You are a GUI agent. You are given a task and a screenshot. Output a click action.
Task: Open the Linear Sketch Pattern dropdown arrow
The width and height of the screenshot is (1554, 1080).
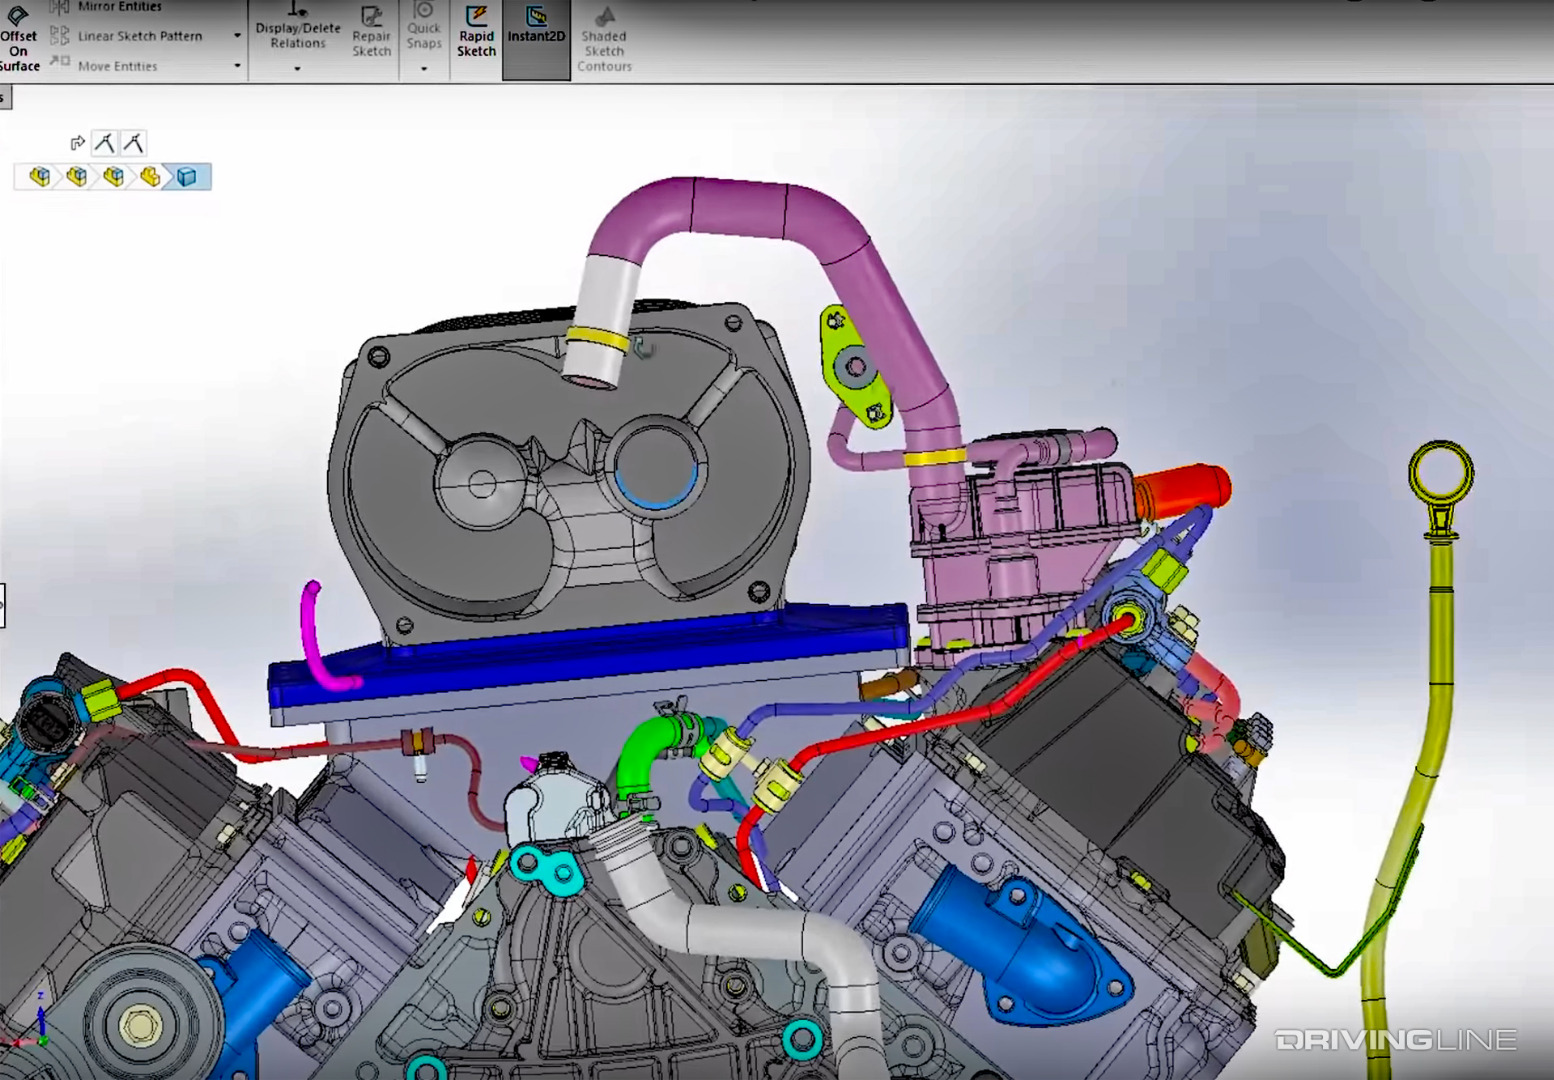[x=237, y=35]
